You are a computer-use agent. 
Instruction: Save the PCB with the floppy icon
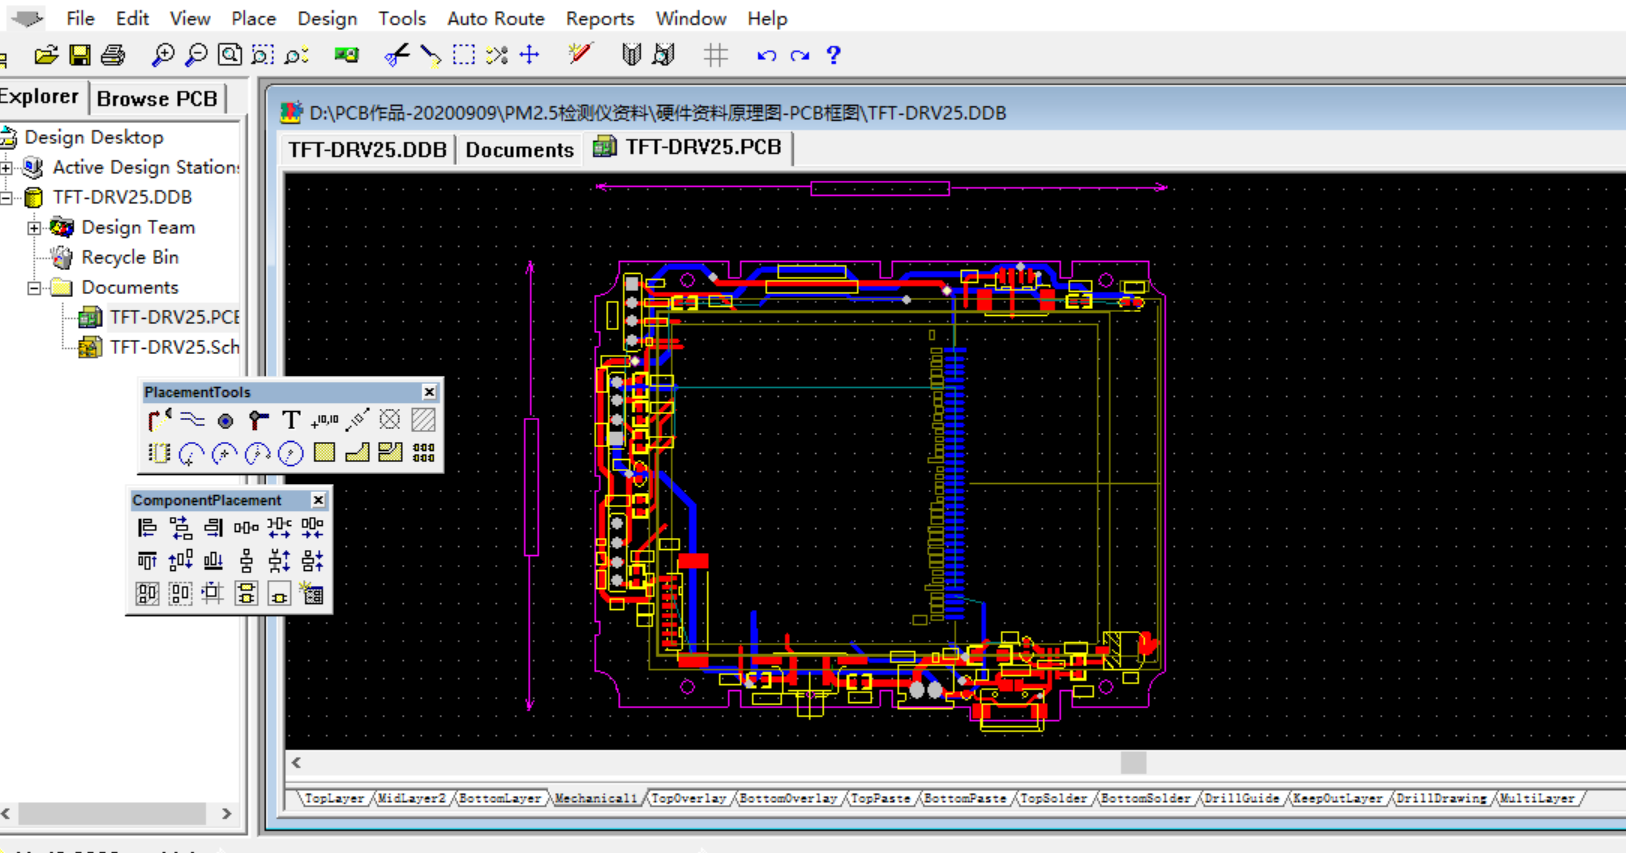80,55
